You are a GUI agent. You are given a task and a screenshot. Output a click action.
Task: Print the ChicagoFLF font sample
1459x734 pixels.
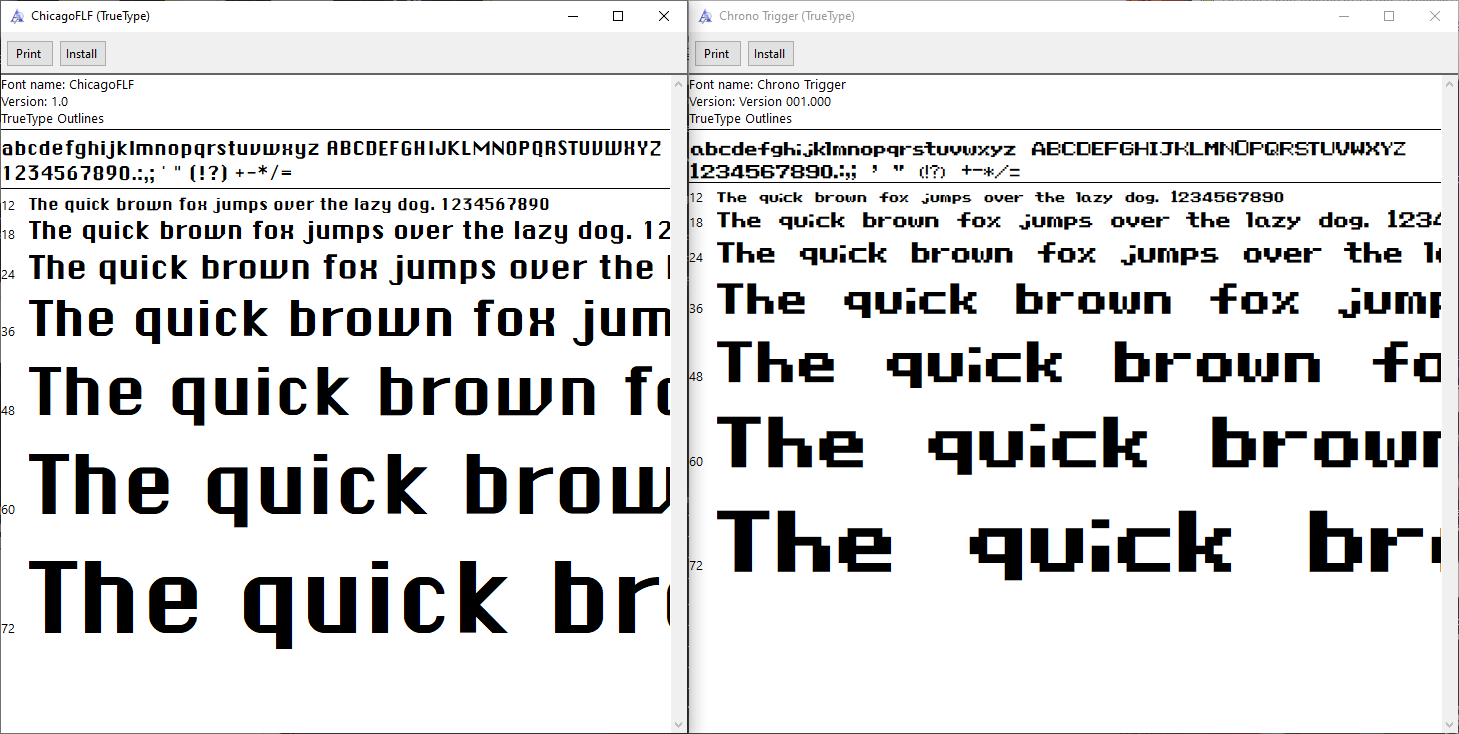pyautogui.click(x=29, y=54)
